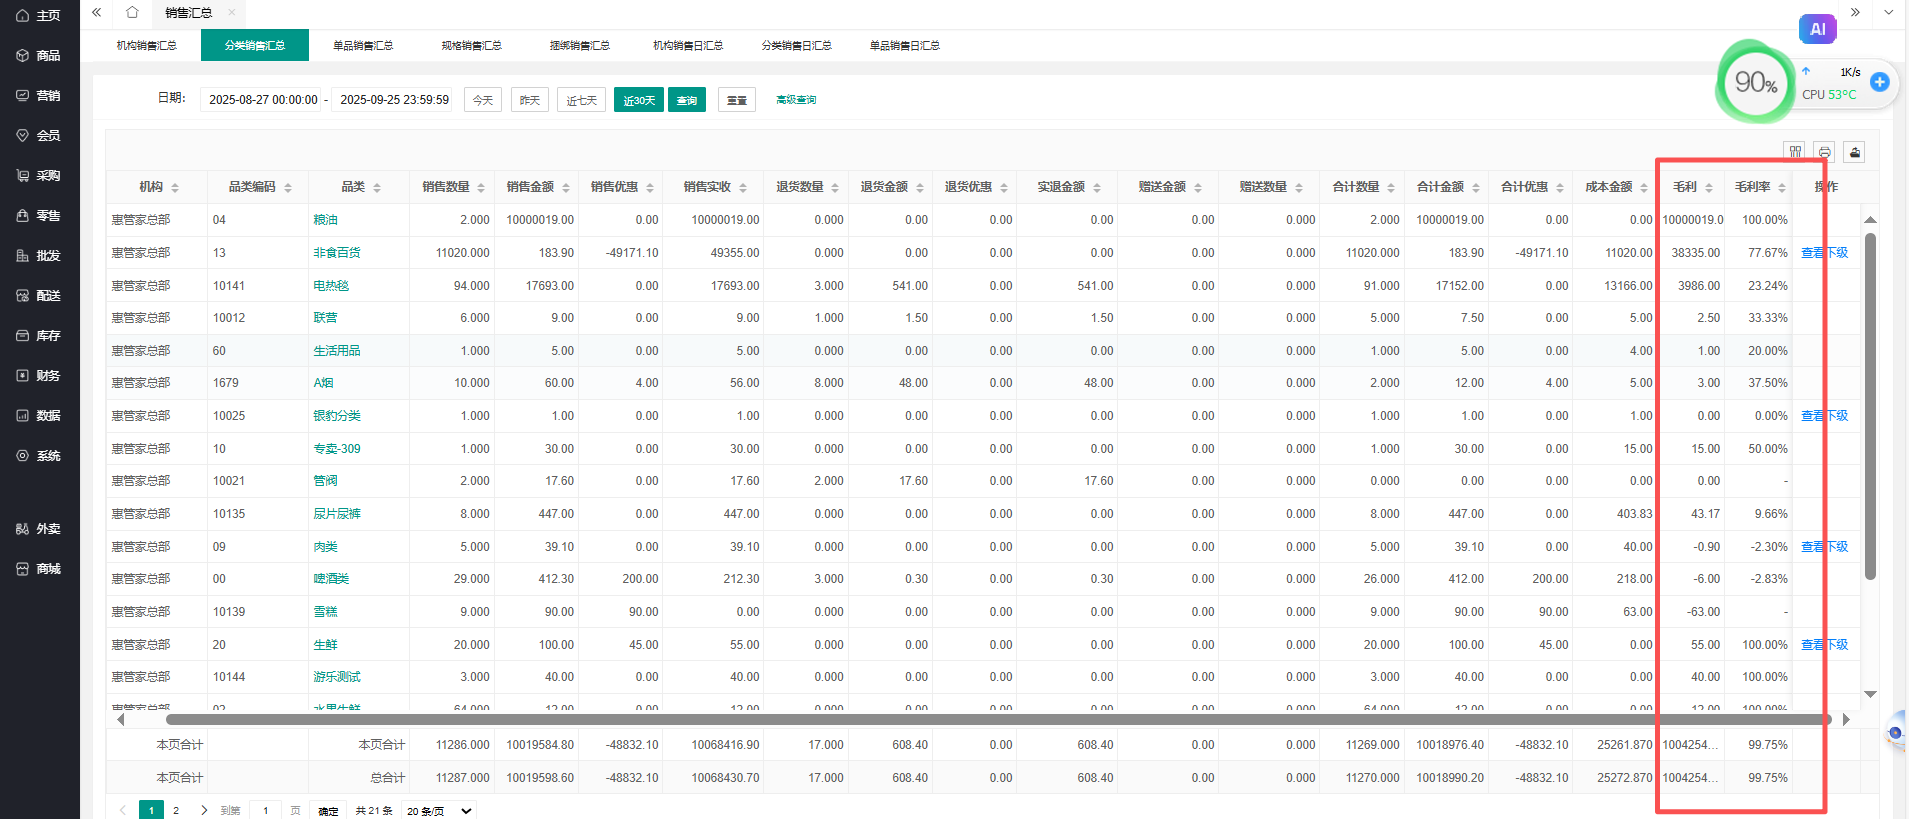Switch to 机构销售汇总 tab
The image size is (1909, 819).
pyautogui.click(x=146, y=45)
